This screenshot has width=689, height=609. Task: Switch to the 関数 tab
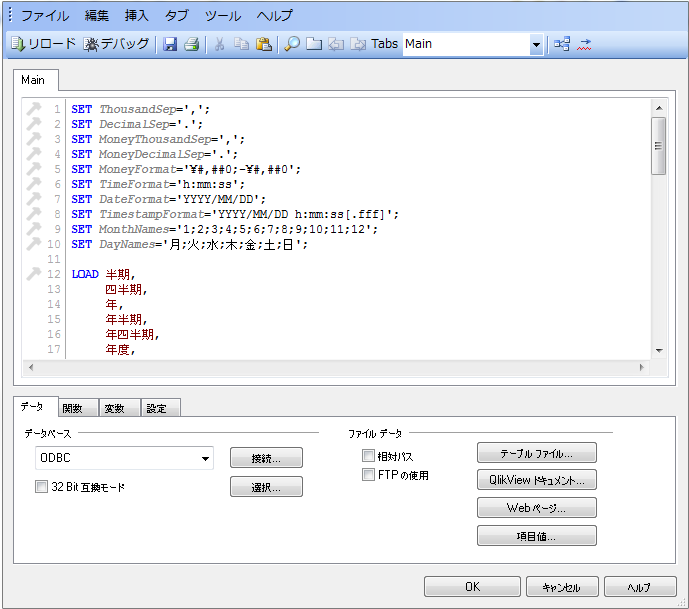(x=78, y=408)
